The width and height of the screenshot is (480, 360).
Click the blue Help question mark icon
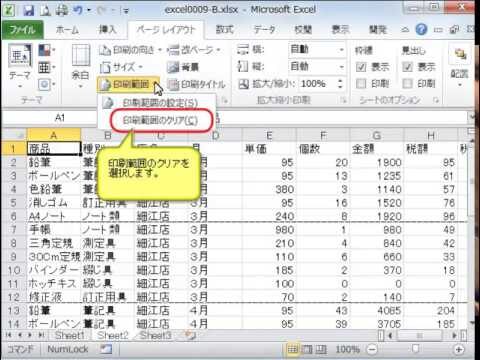(x=421, y=30)
